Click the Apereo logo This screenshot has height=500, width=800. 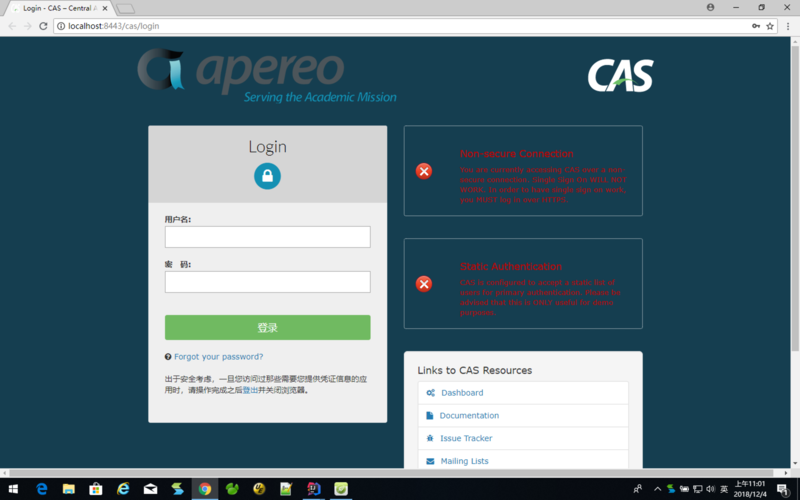point(266,75)
